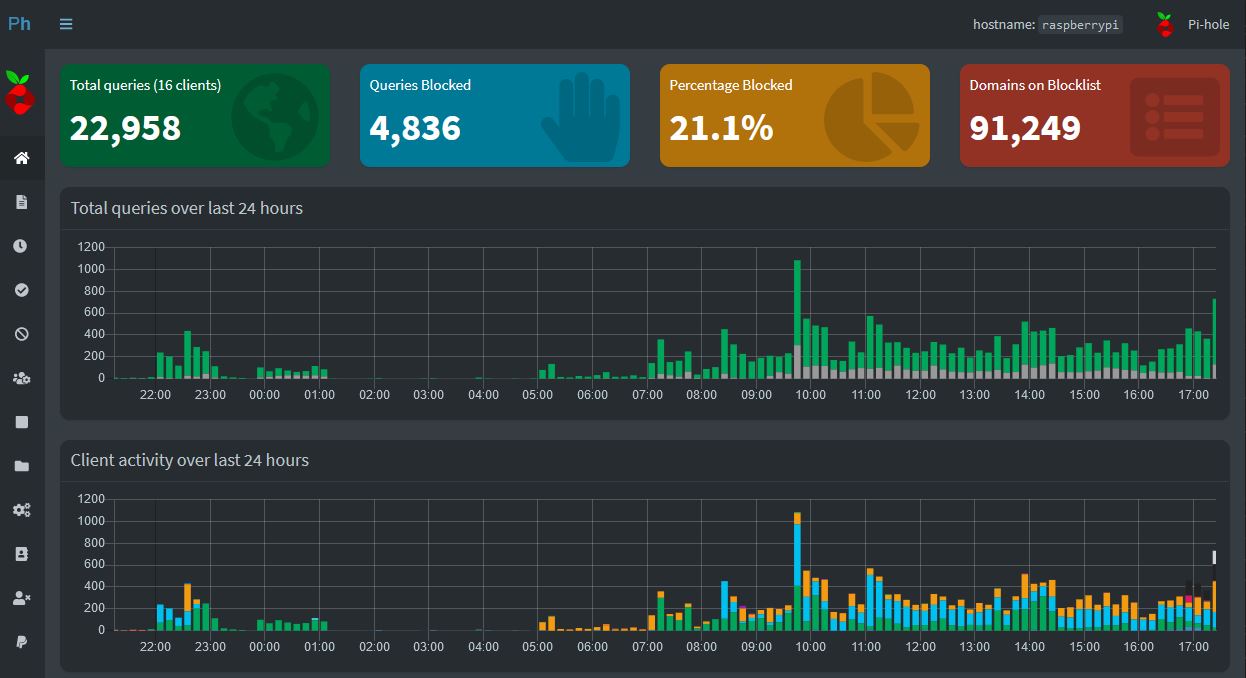1246x678 pixels.
Task: Click the blacklist ban-circle sidebar icon
Action: click(x=21, y=334)
